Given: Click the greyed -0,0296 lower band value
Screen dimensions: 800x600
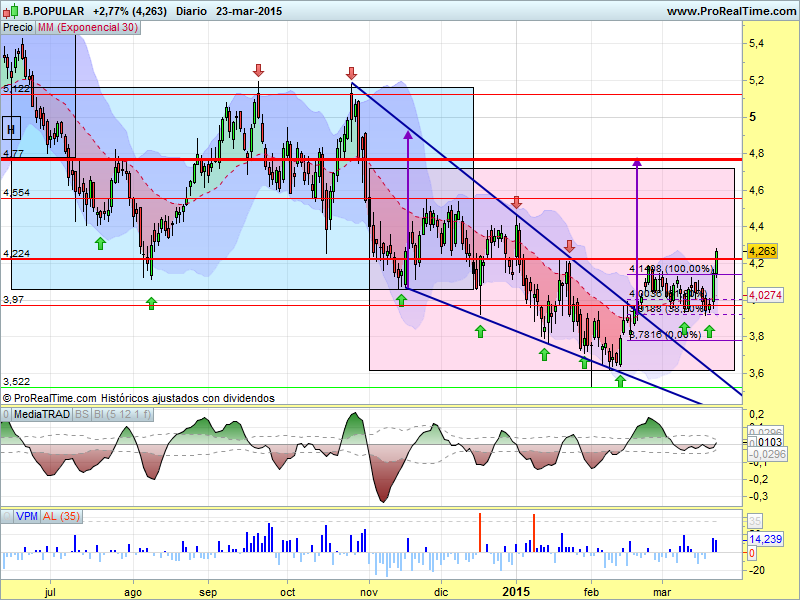Looking at the screenshot, I should [x=767, y=454].
